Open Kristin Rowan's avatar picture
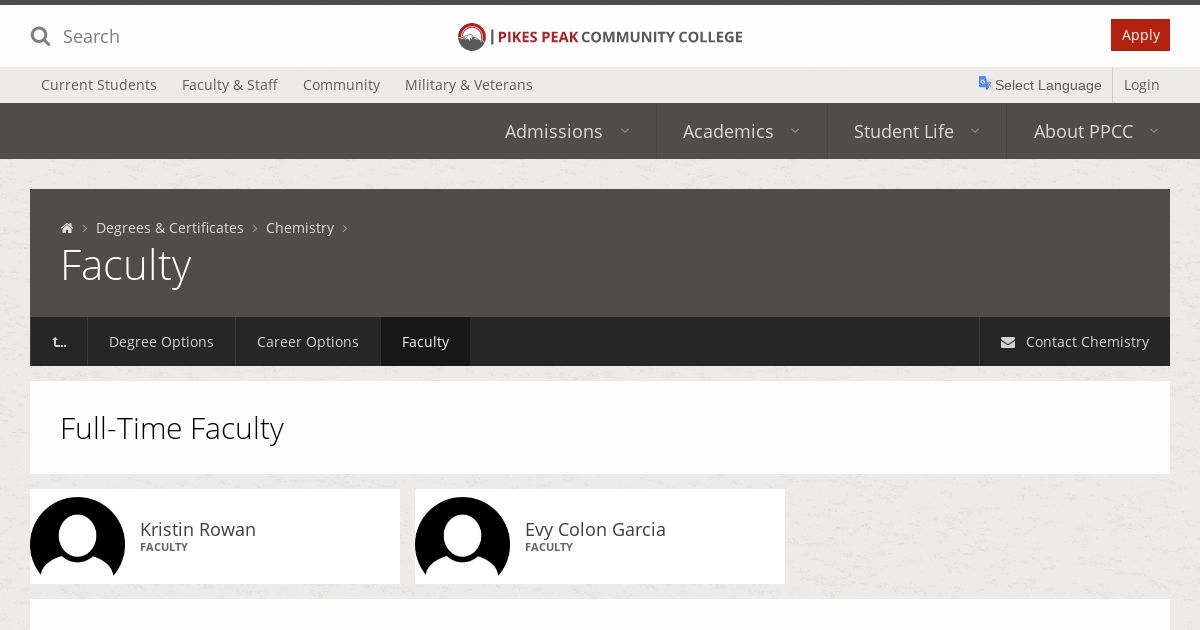Viewport: 1200px width, 630px height. [78, 539]
